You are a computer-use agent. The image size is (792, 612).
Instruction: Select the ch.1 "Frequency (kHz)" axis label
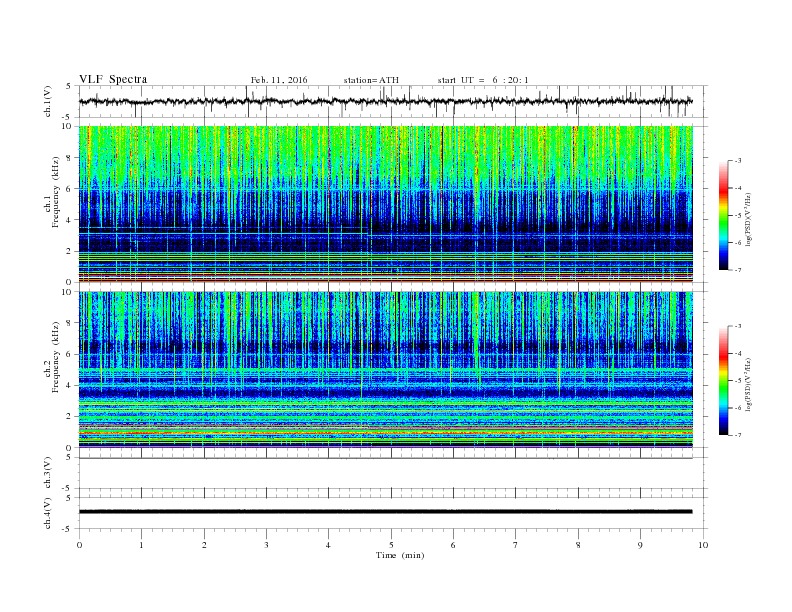[55, 192]
